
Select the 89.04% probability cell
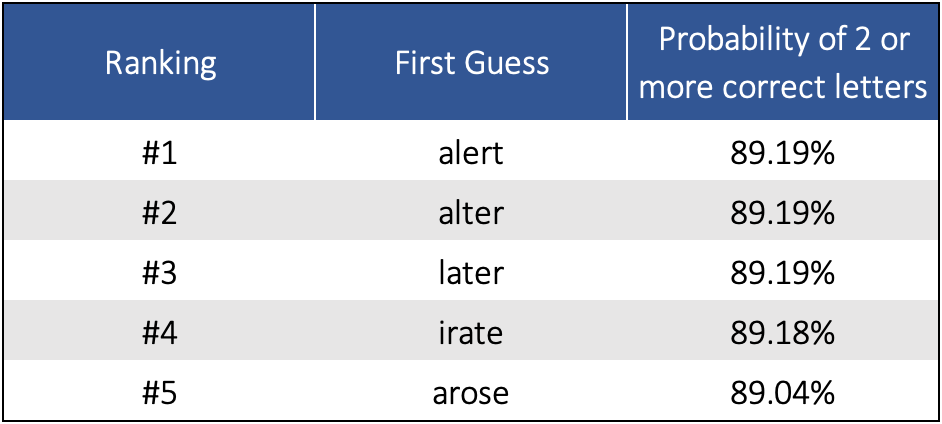pos(783,393)
